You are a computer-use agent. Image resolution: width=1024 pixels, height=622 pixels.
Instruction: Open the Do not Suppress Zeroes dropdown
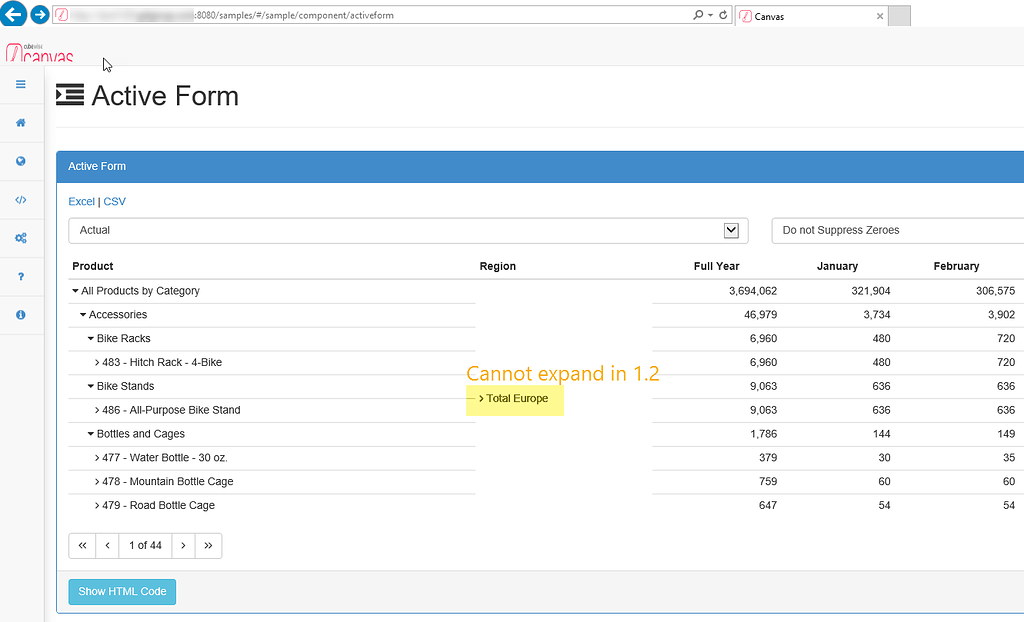897,231
